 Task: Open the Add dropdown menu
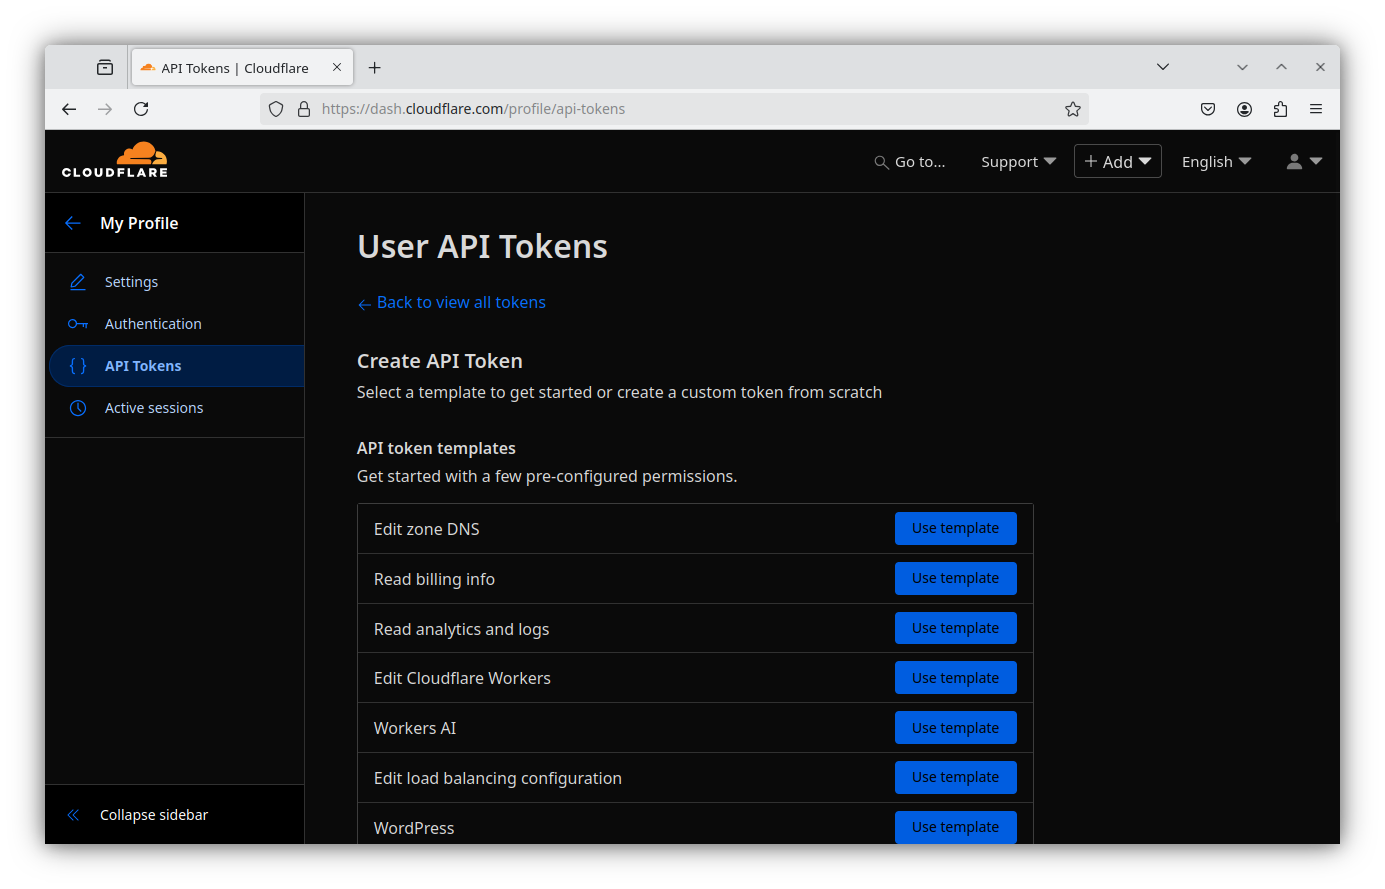pyautogui.click(x=1117, y=162)
